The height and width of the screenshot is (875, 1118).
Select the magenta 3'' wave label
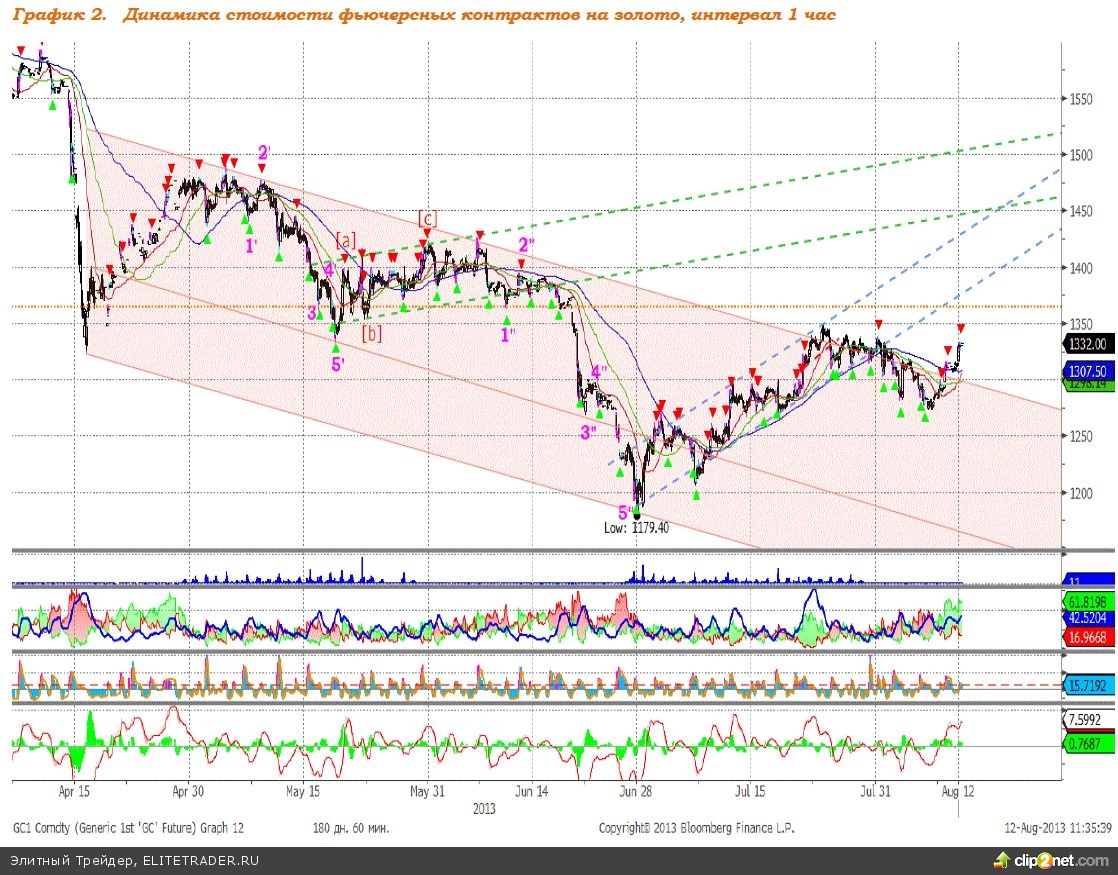[x=589, y=432]
